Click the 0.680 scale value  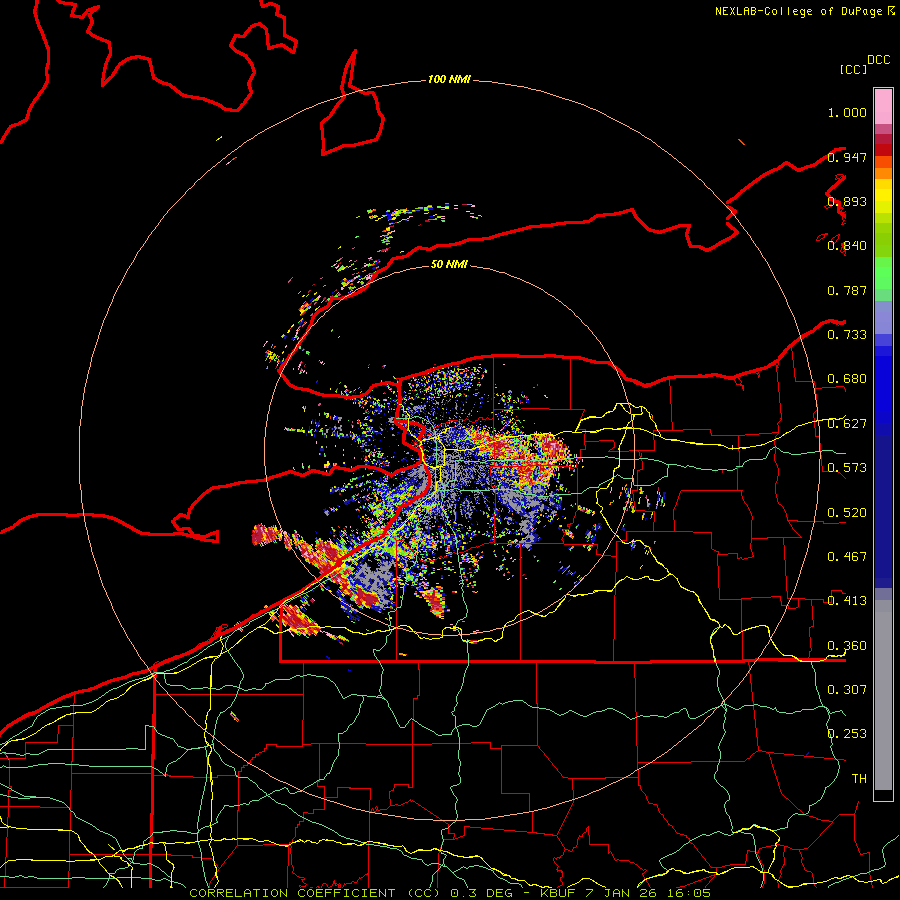click(x=847, y=379)
